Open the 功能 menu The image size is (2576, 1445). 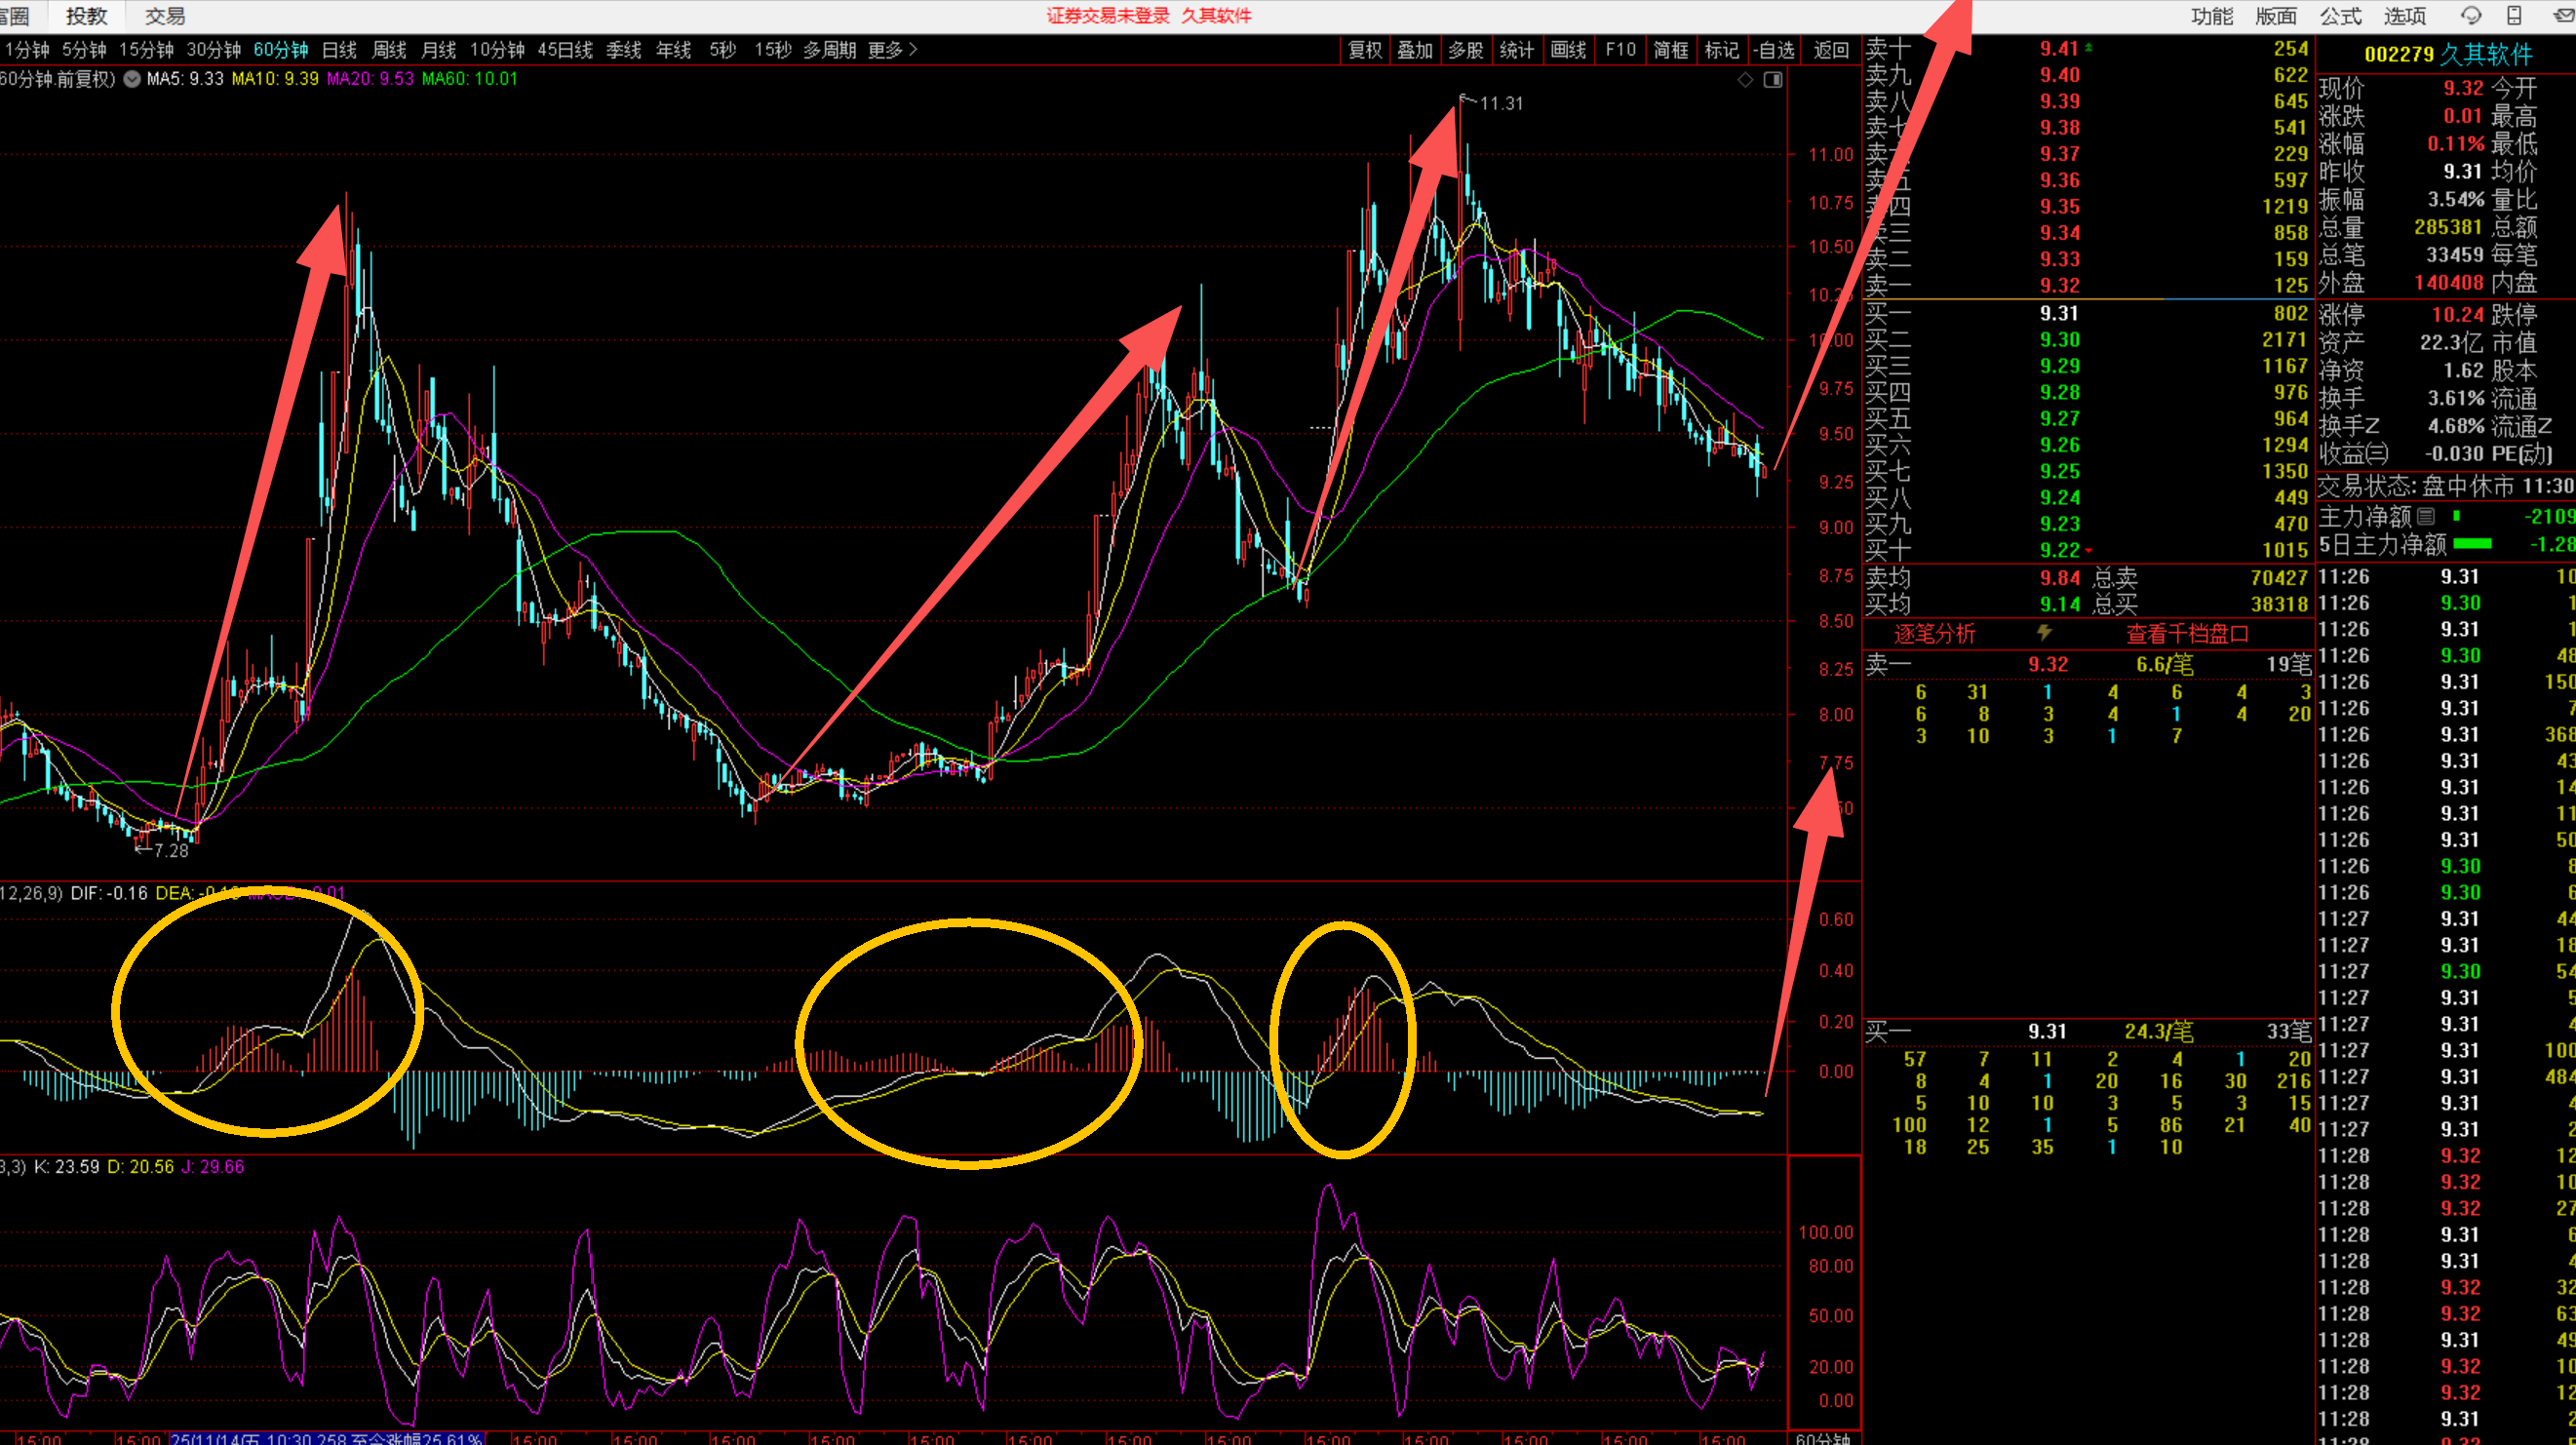pyautogui.click(x=2211, y=16)
